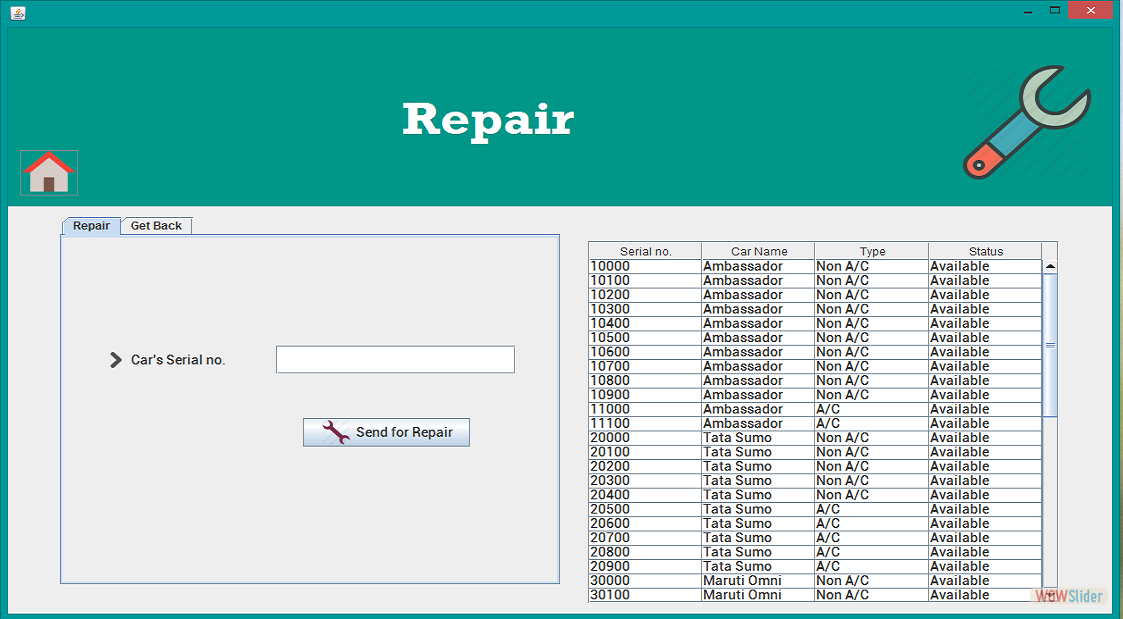The width and height of the screenshot is (1123, 619).
Task: Click the Send for Repair button
Action: 387,432
